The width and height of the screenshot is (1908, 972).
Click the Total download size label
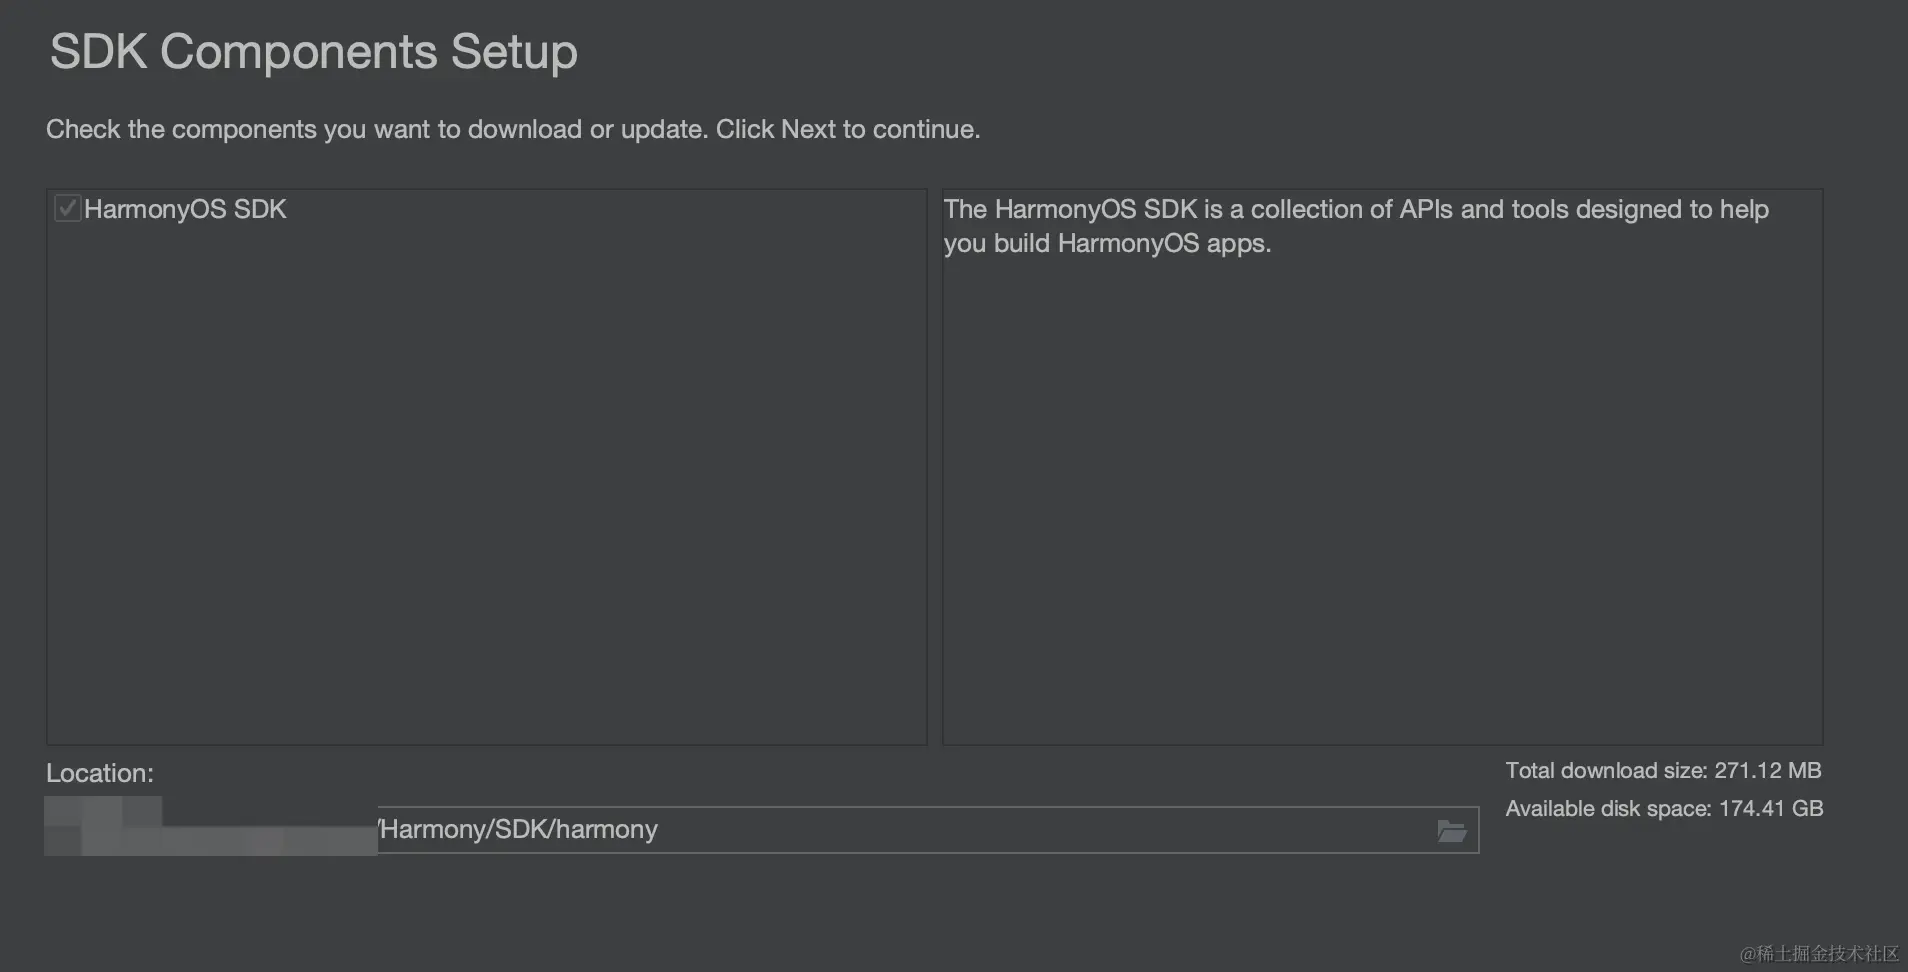point(1606,770)
